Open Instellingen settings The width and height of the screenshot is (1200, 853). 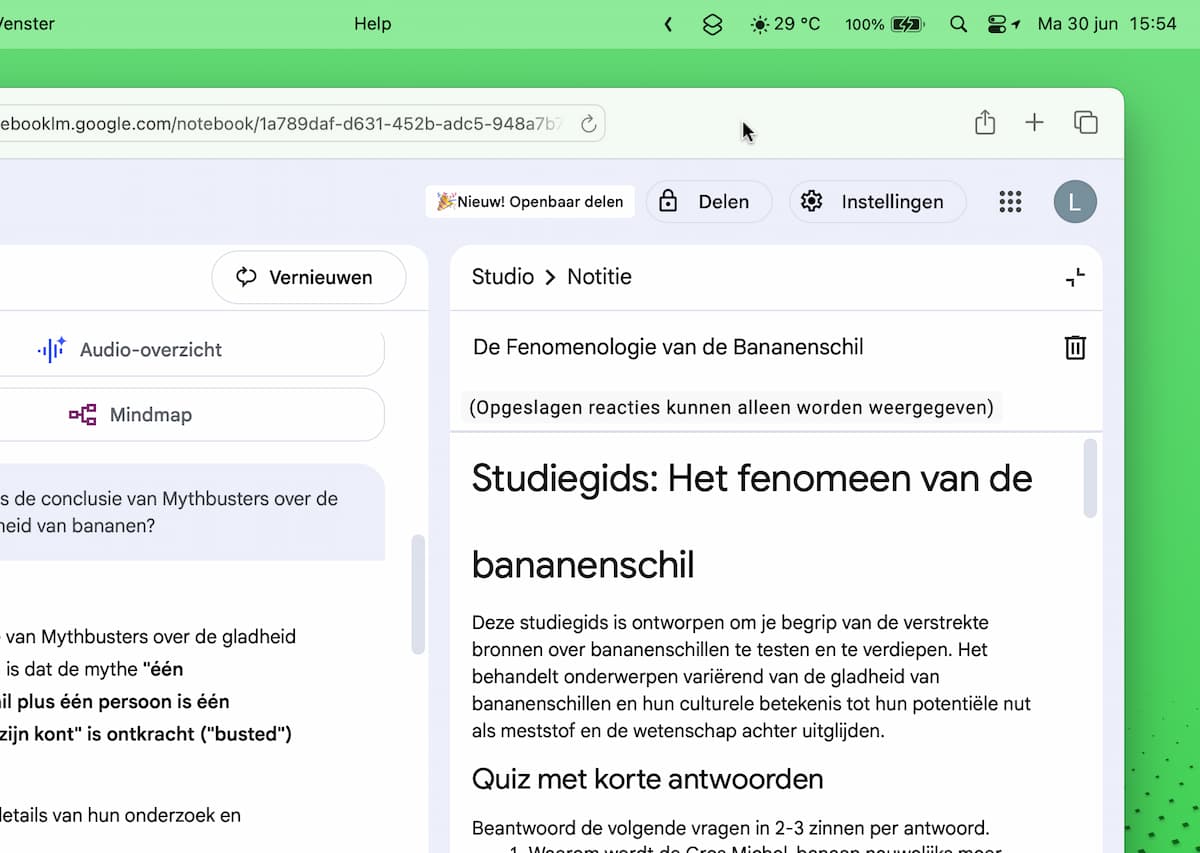877,202
